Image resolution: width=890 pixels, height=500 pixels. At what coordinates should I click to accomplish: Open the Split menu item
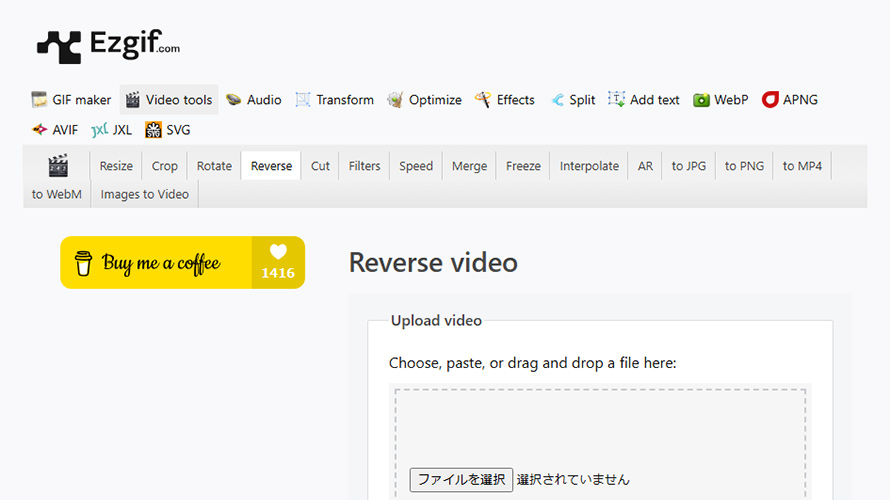pos(573,100)
